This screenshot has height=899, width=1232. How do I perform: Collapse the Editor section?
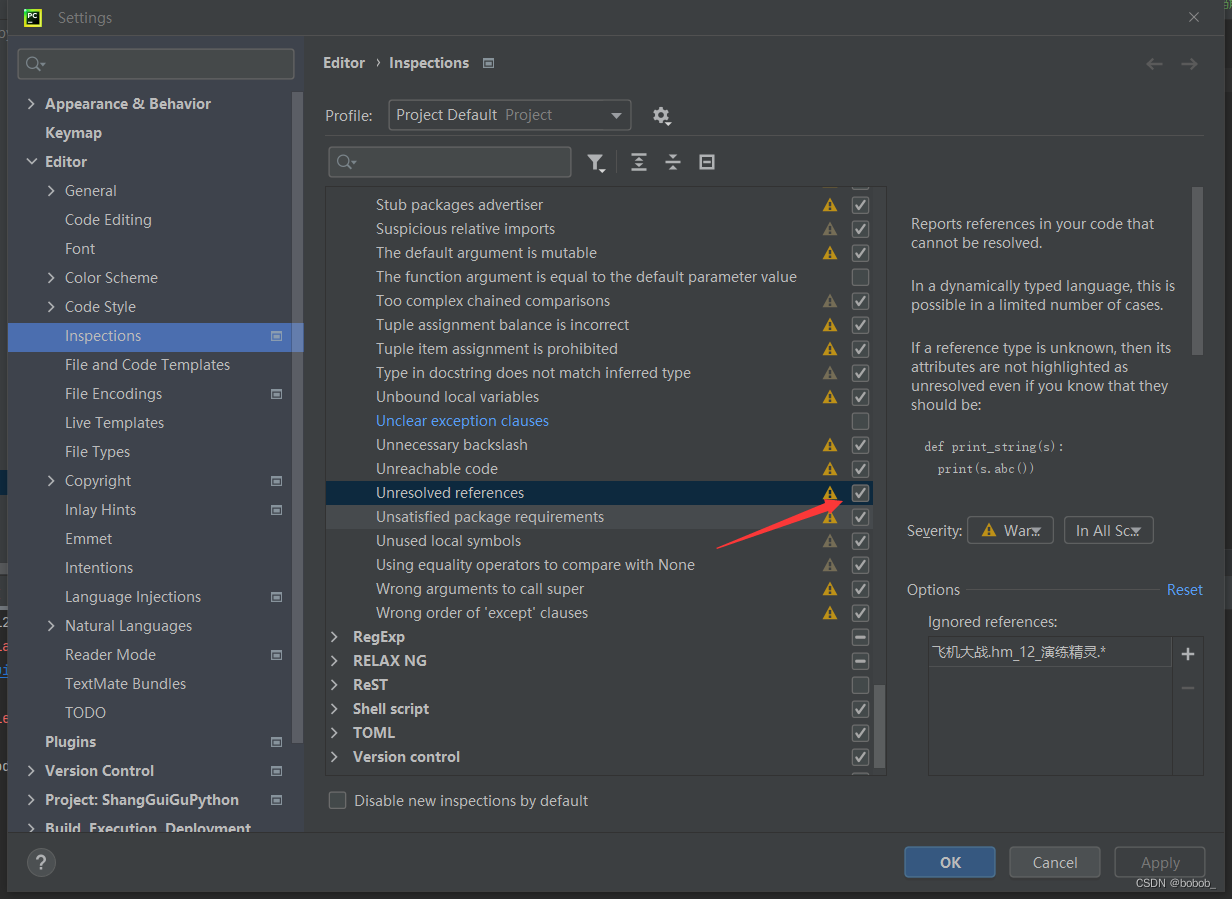click(x=31, y=162)
